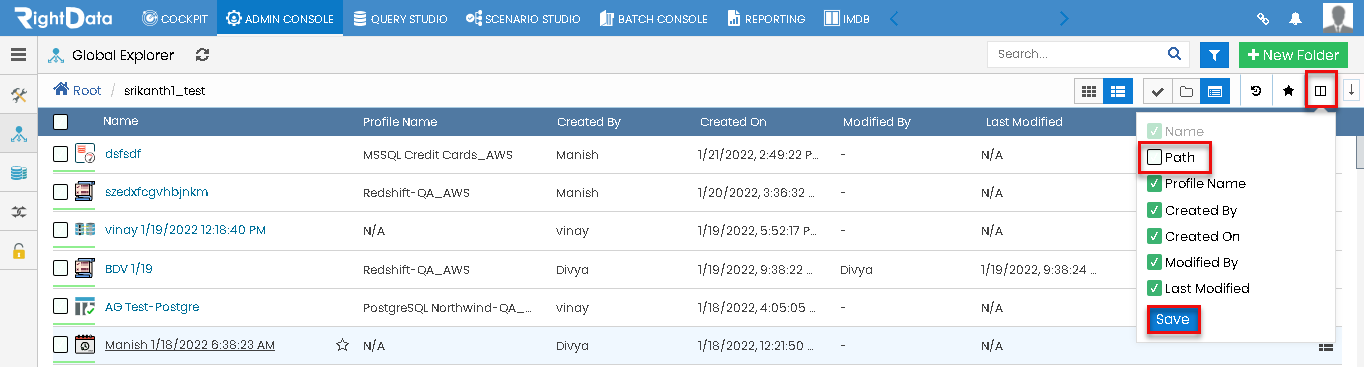
Task: Click the history clock toolbar icon
Action: [x=1257, y=91]
